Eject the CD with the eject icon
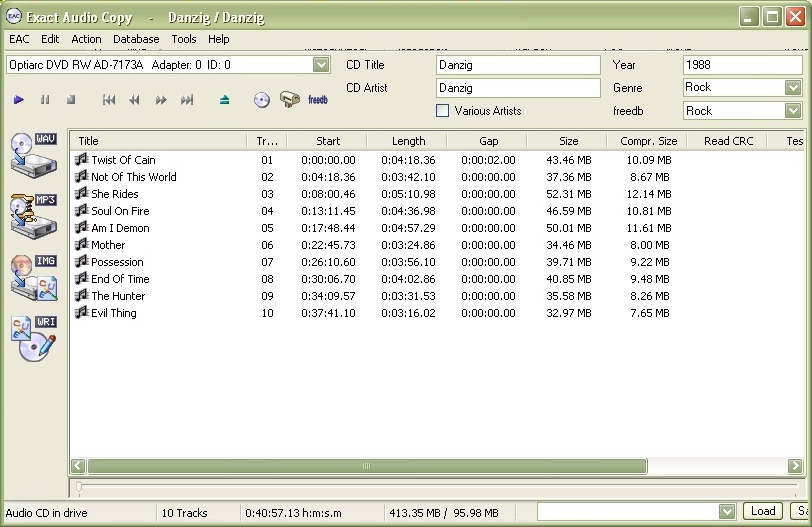The image size is (812, 527). click(224, 100)
